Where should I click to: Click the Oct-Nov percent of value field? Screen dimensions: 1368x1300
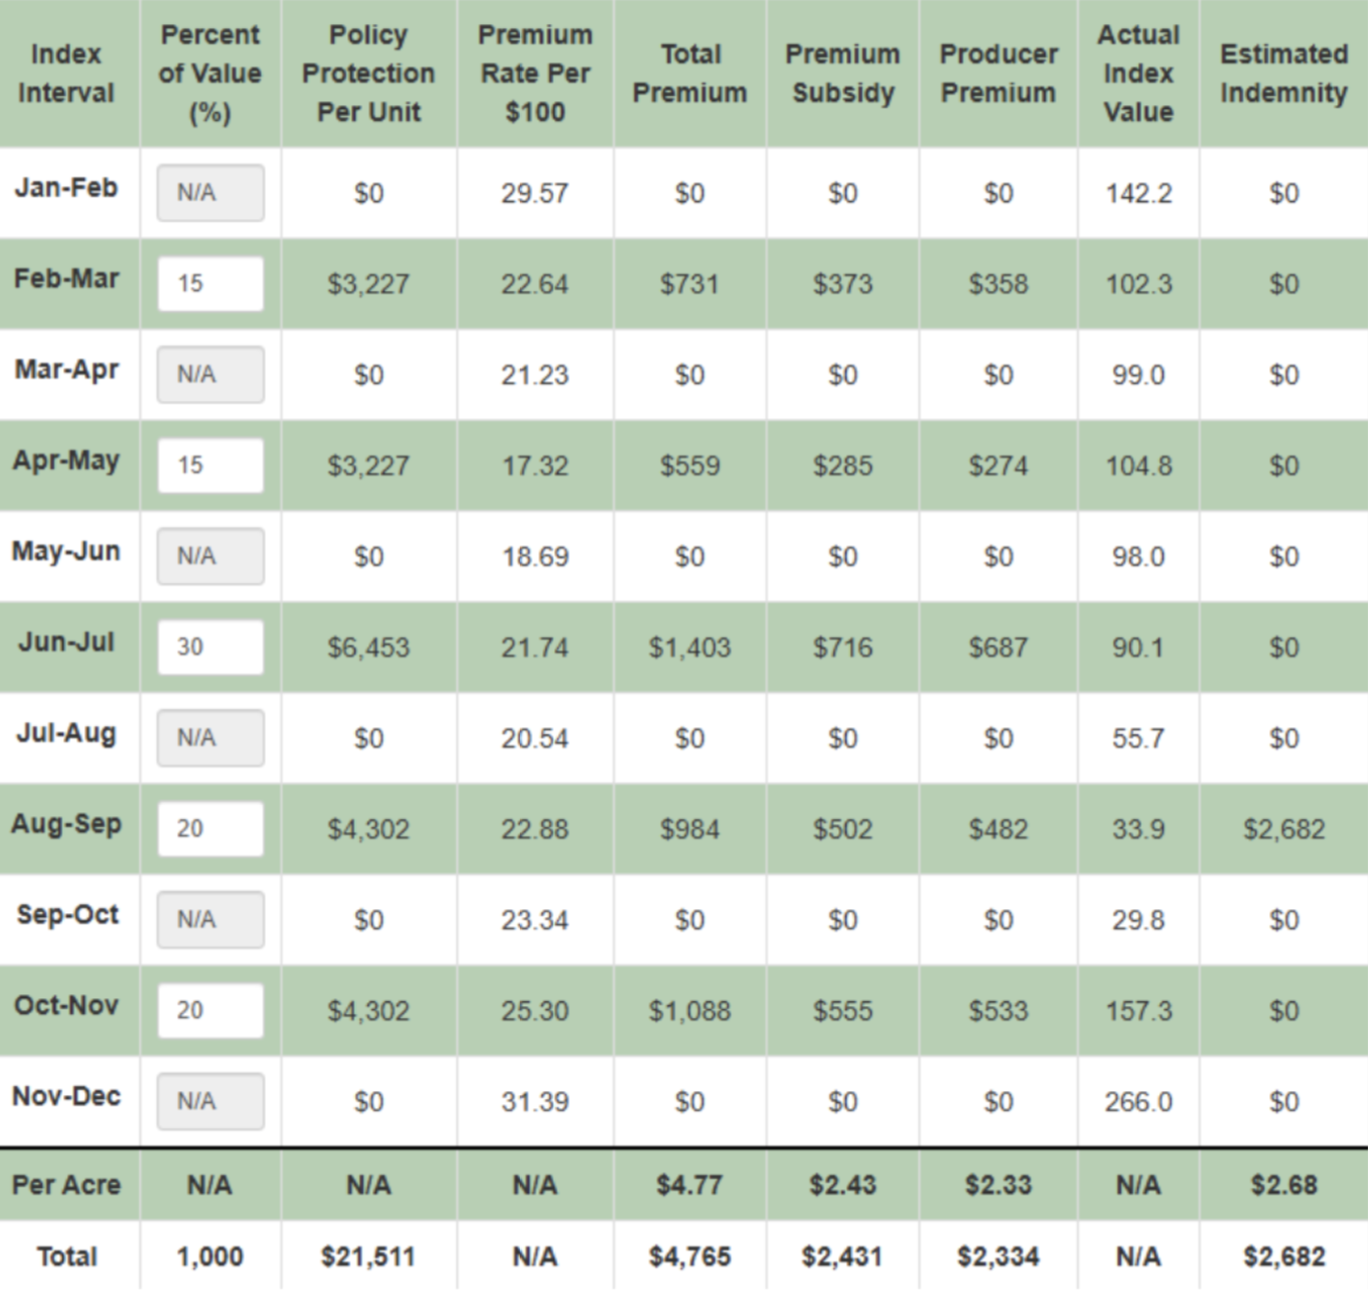point(210,1011)
